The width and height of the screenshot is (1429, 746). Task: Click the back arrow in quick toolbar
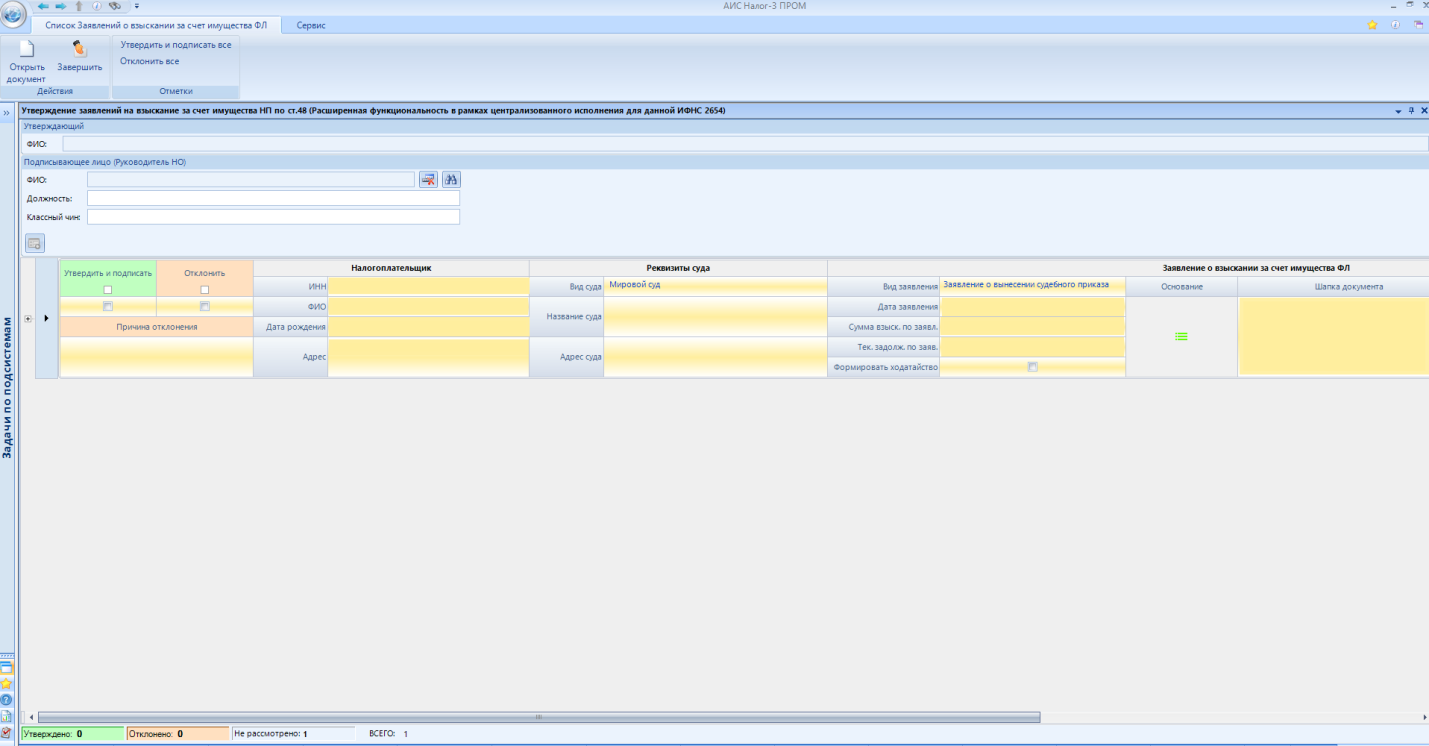43,6
